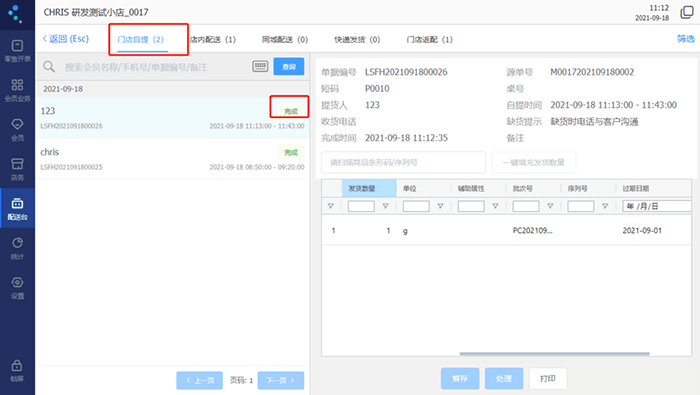
Task: Click the 上一页 pagination button
Action: 200,380
